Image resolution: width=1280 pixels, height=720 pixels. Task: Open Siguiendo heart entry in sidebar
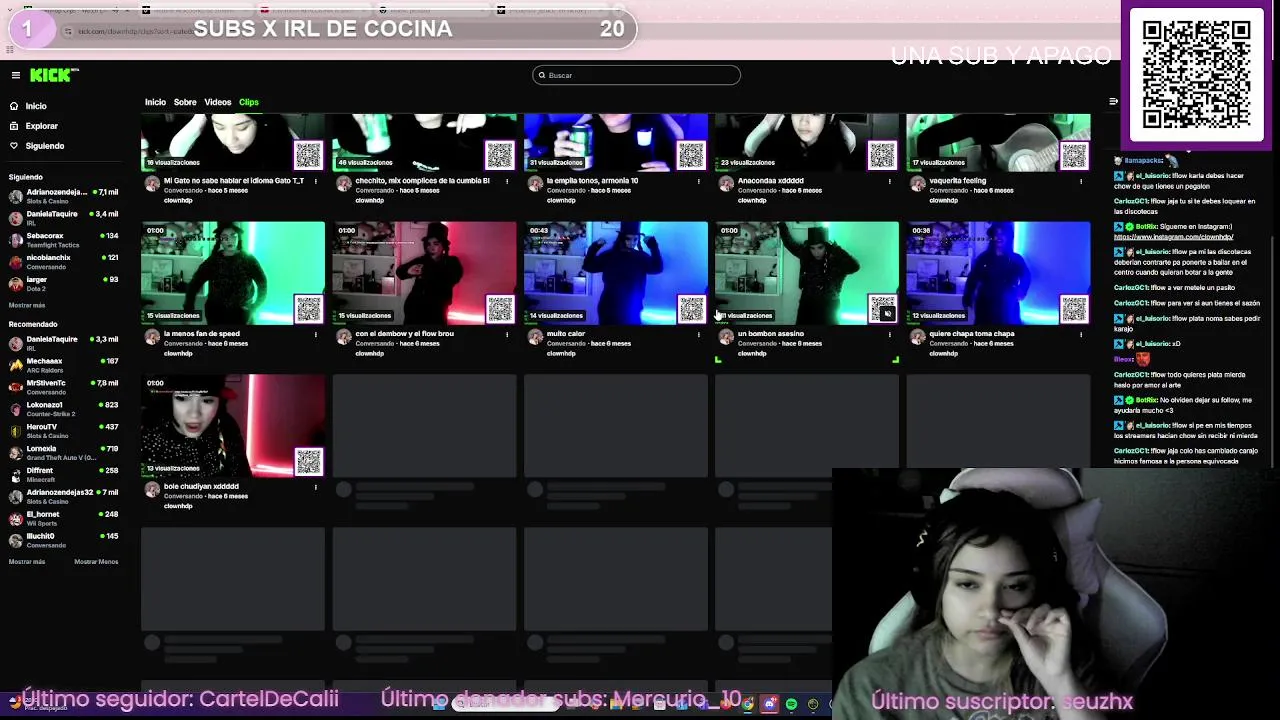(x=36, y=146)
